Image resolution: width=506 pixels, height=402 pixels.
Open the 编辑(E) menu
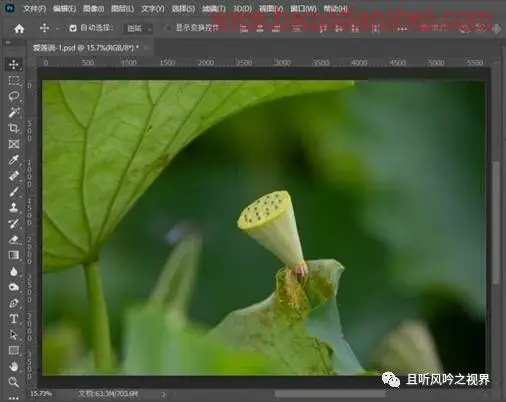(64, 9)
